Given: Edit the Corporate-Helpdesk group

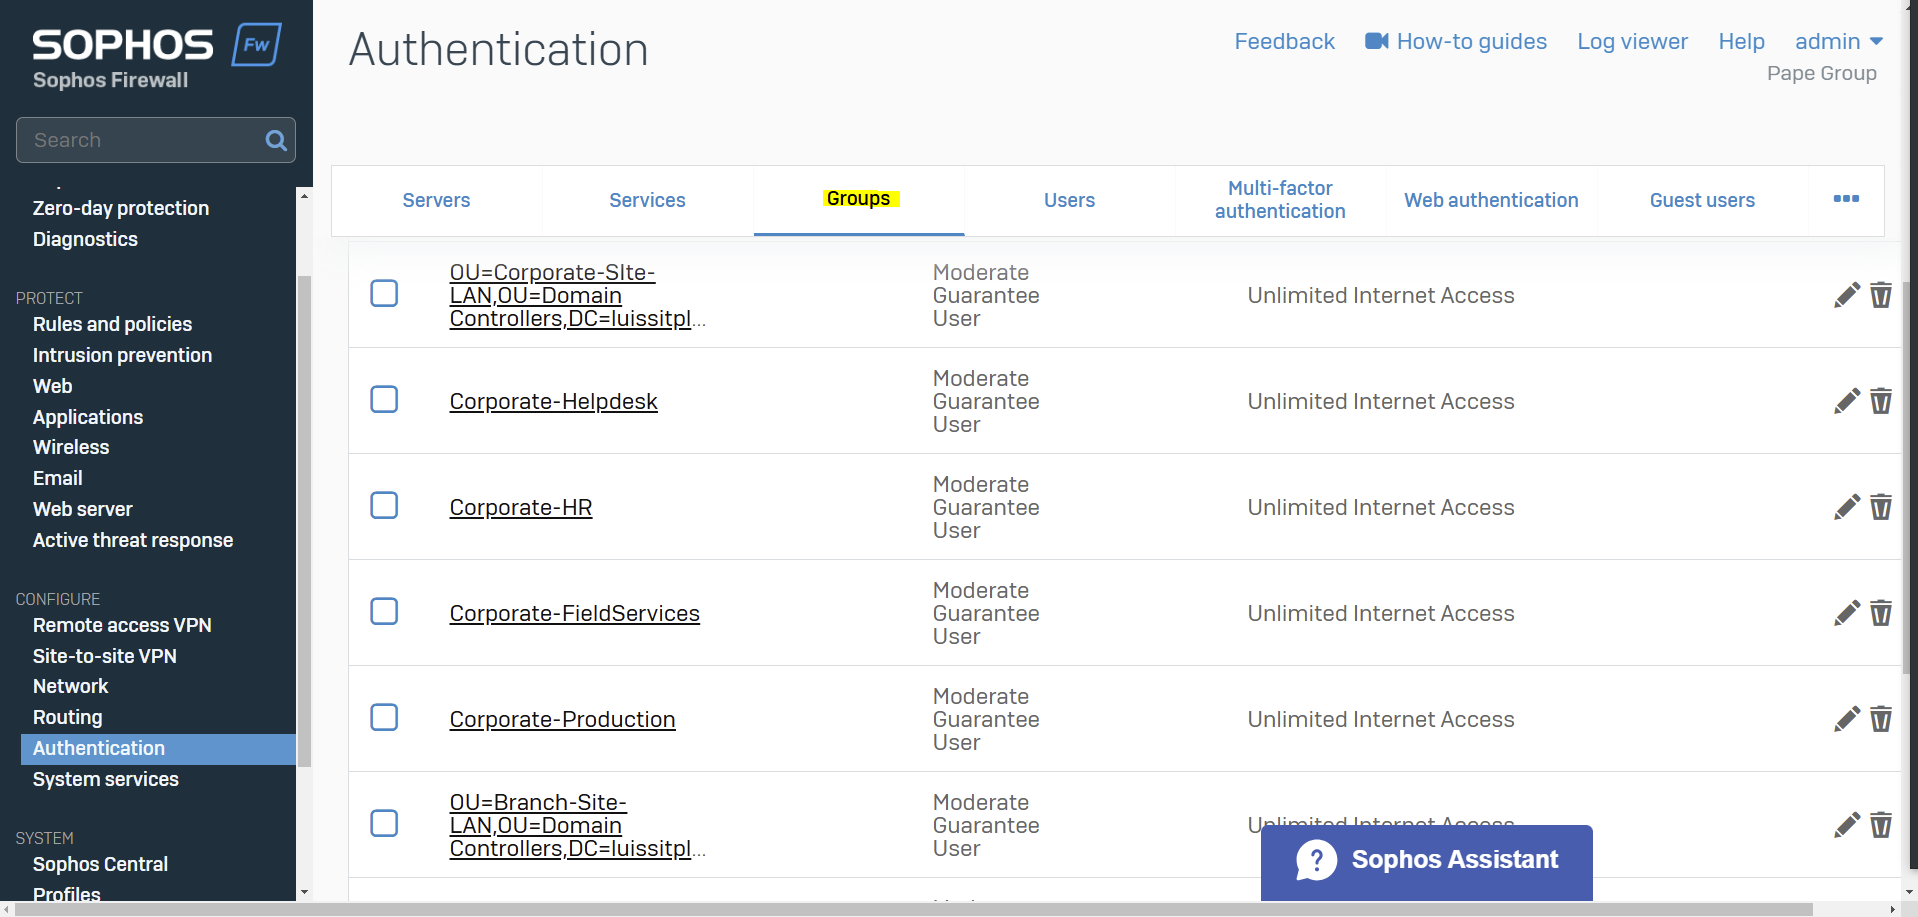Looking at the screenshot, I should (x=1847, y=401).
